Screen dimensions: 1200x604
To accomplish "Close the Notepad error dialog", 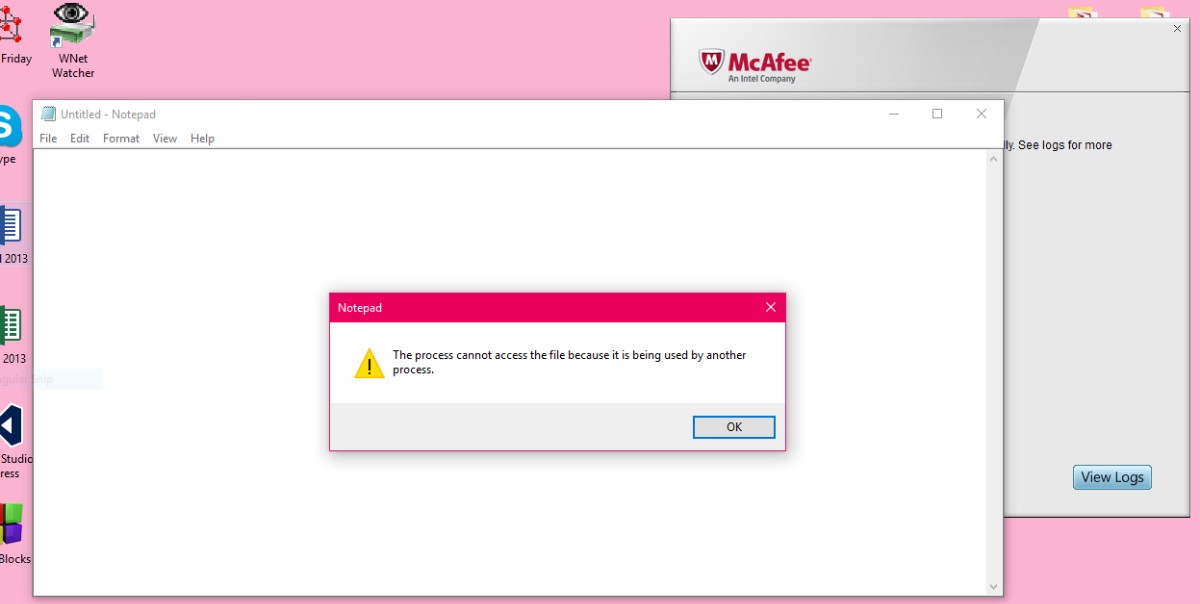I will pyautogui.click(x=770, y=307).
